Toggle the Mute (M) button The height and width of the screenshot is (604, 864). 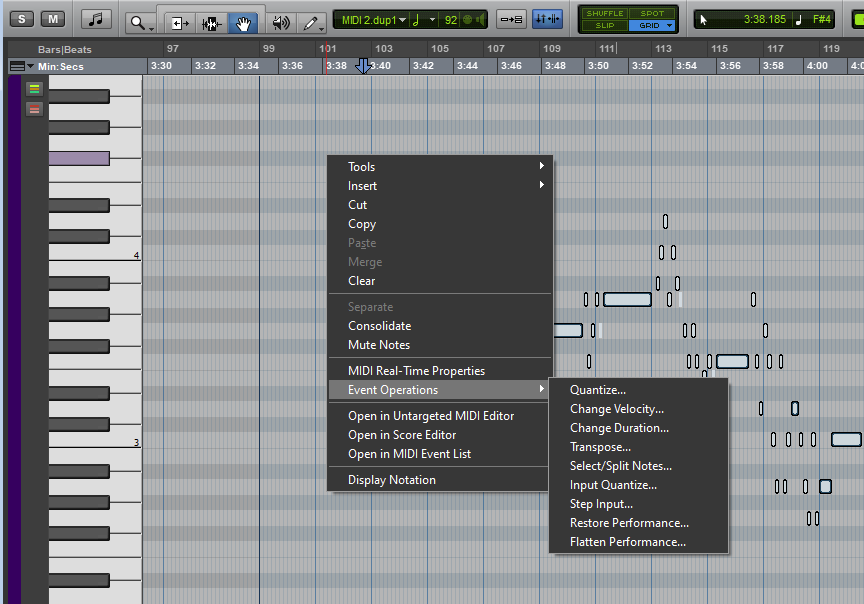pyautogui.click(x=53, y=19)
